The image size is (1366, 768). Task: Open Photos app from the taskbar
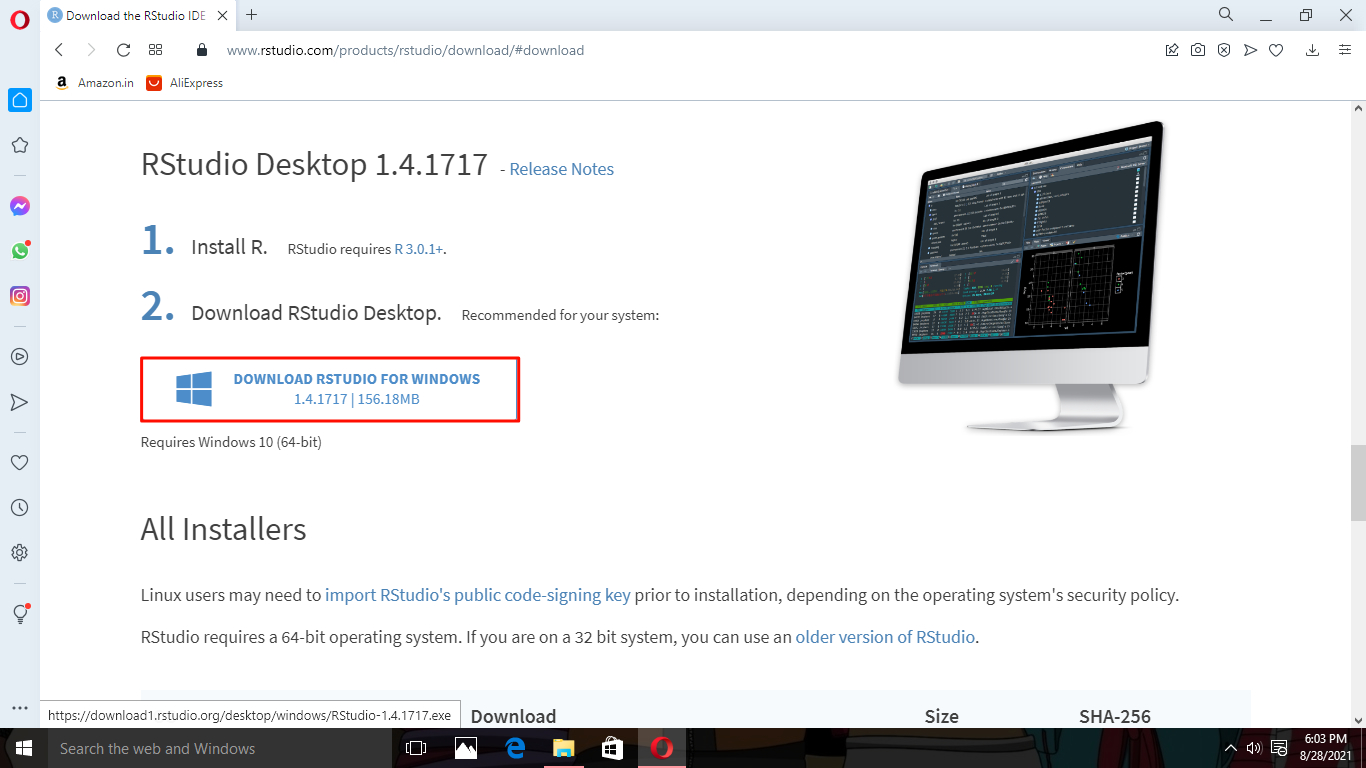pyautogui.click(x=465, y=748)
